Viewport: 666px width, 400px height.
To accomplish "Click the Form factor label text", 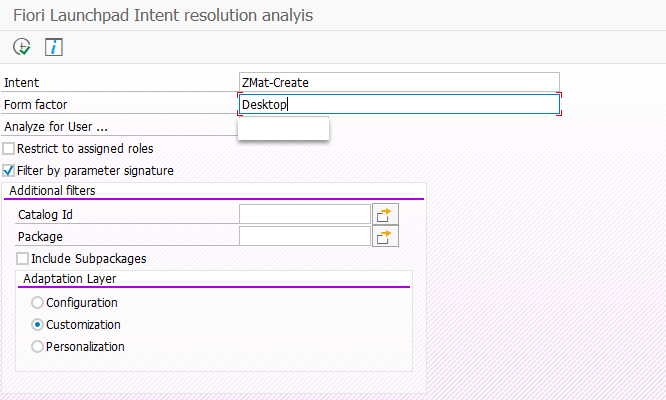I will pos(36,104).
